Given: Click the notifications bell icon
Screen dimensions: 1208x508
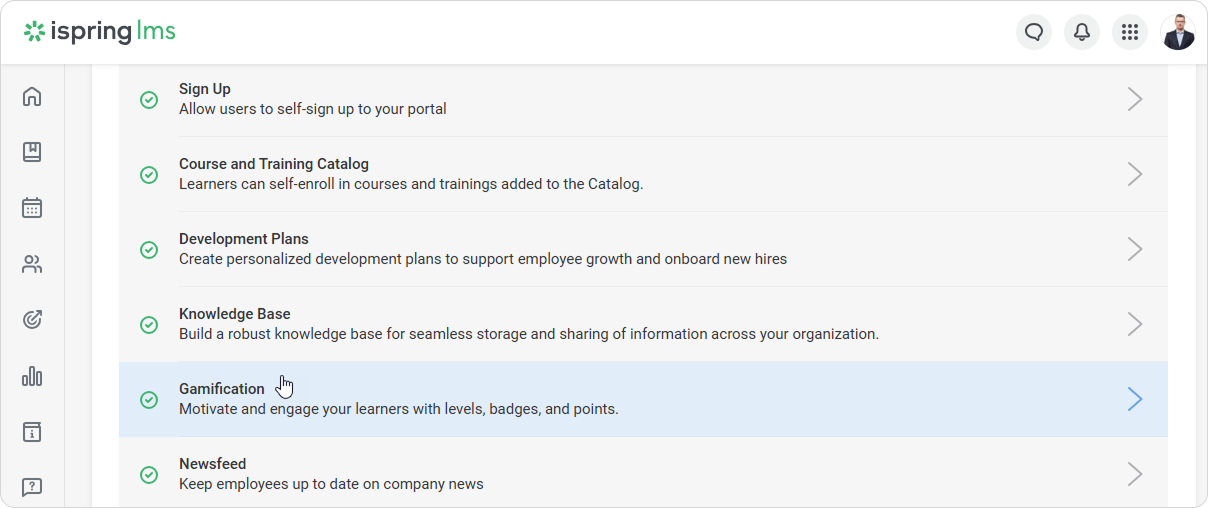Looking at the screenshot, I should (x=1082, y=32).
